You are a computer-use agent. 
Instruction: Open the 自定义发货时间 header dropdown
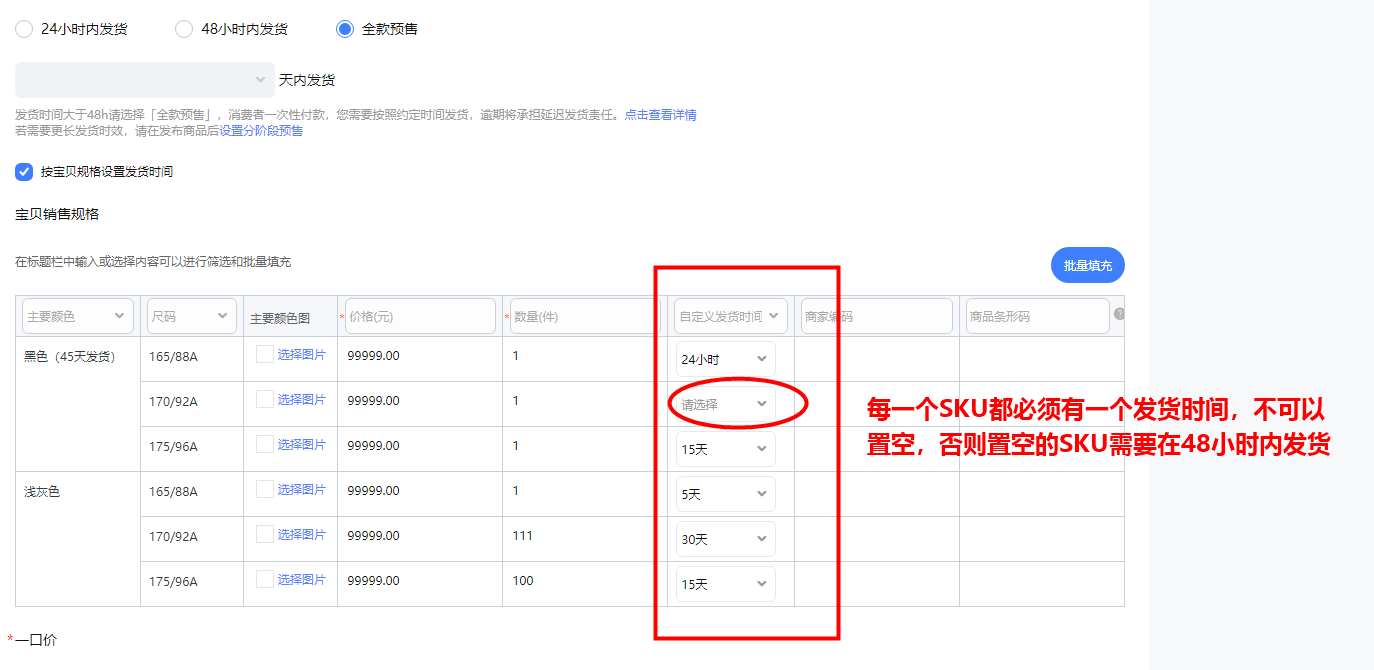click(731, 316)
